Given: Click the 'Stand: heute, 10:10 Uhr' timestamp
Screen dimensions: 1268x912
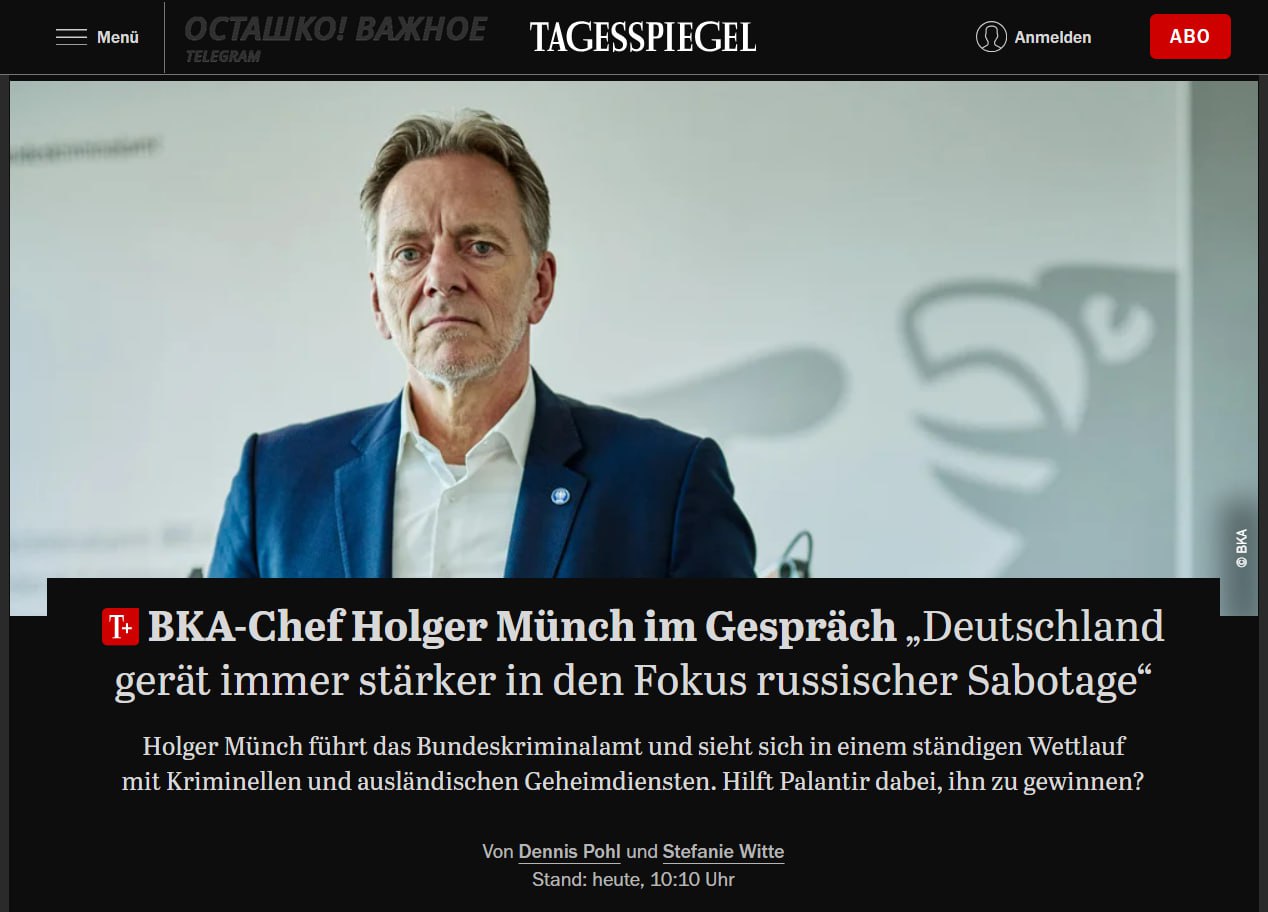Looking at the screenshot, I should pos(633,880).
